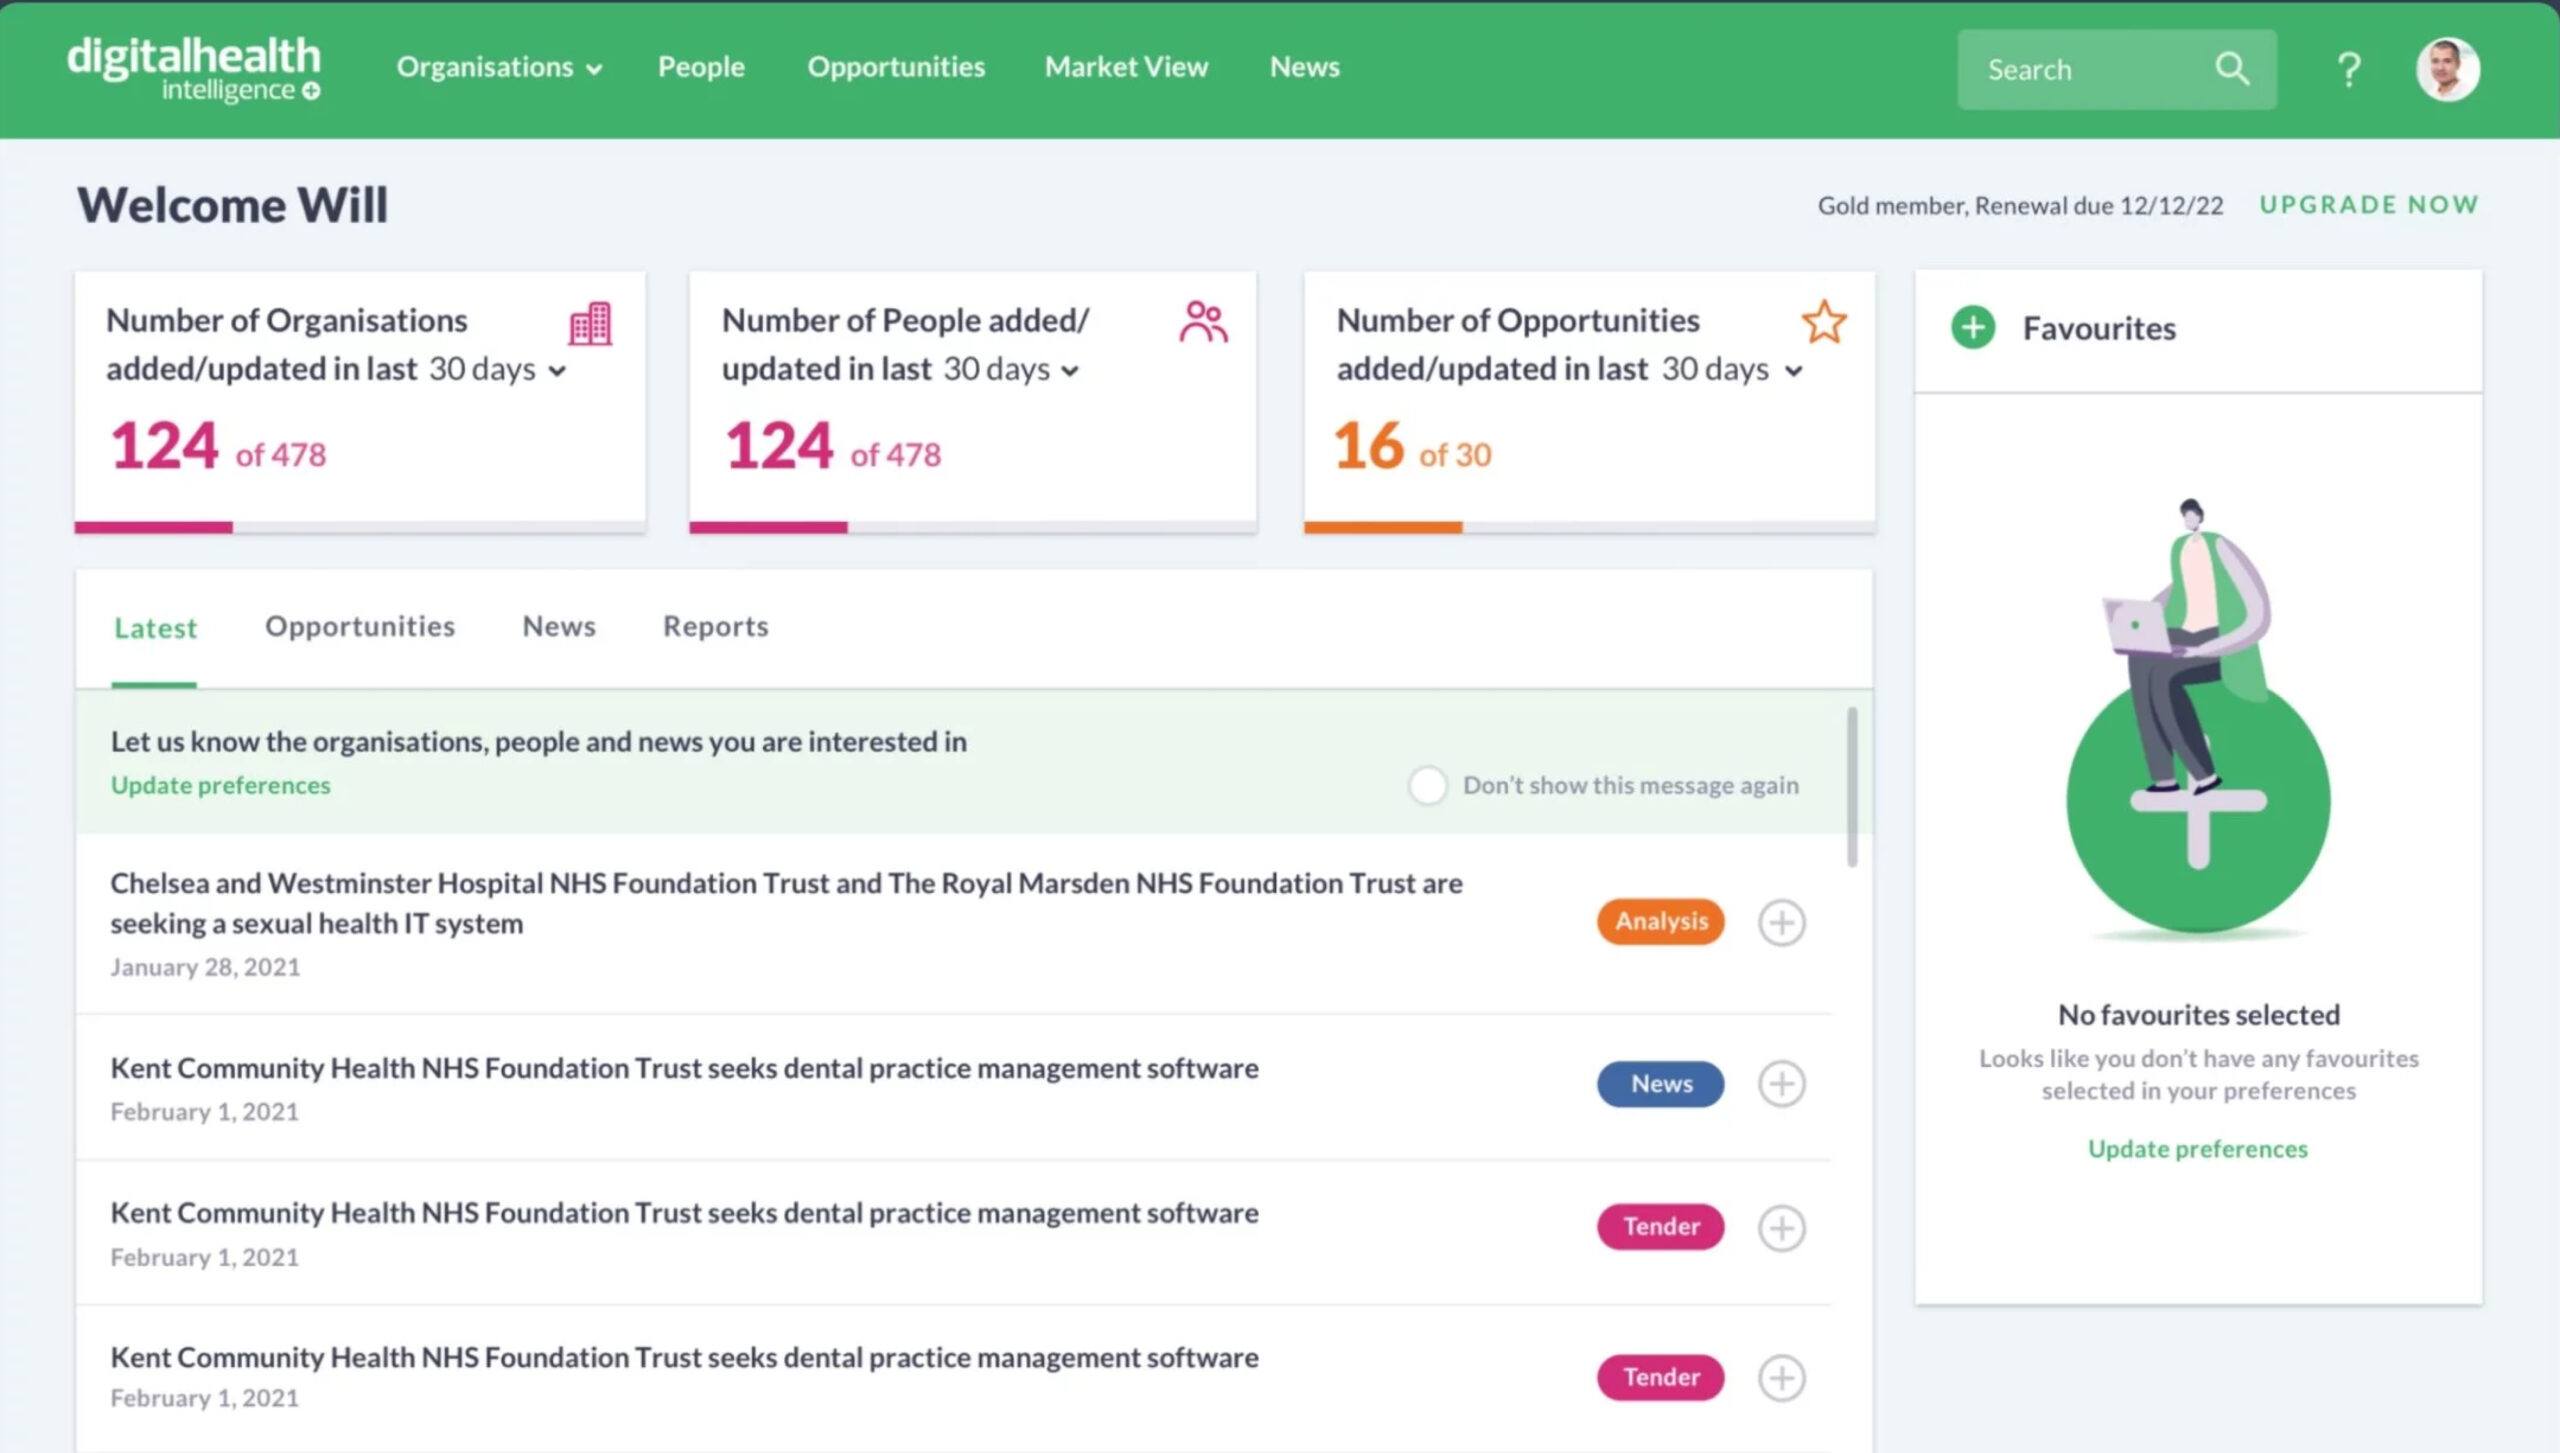
Task: Expand the Organisations menu dropdown
Action: [x=499, y=67]
